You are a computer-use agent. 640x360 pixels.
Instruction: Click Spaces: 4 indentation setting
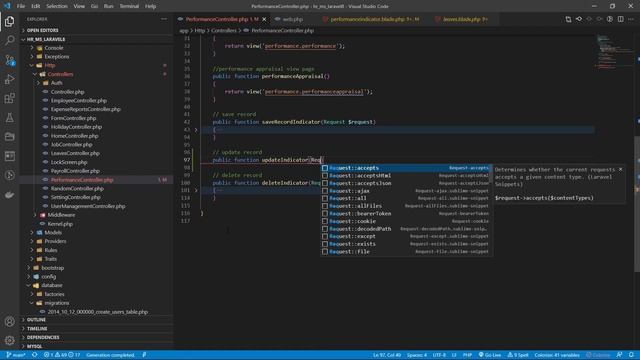click(417, 355)
